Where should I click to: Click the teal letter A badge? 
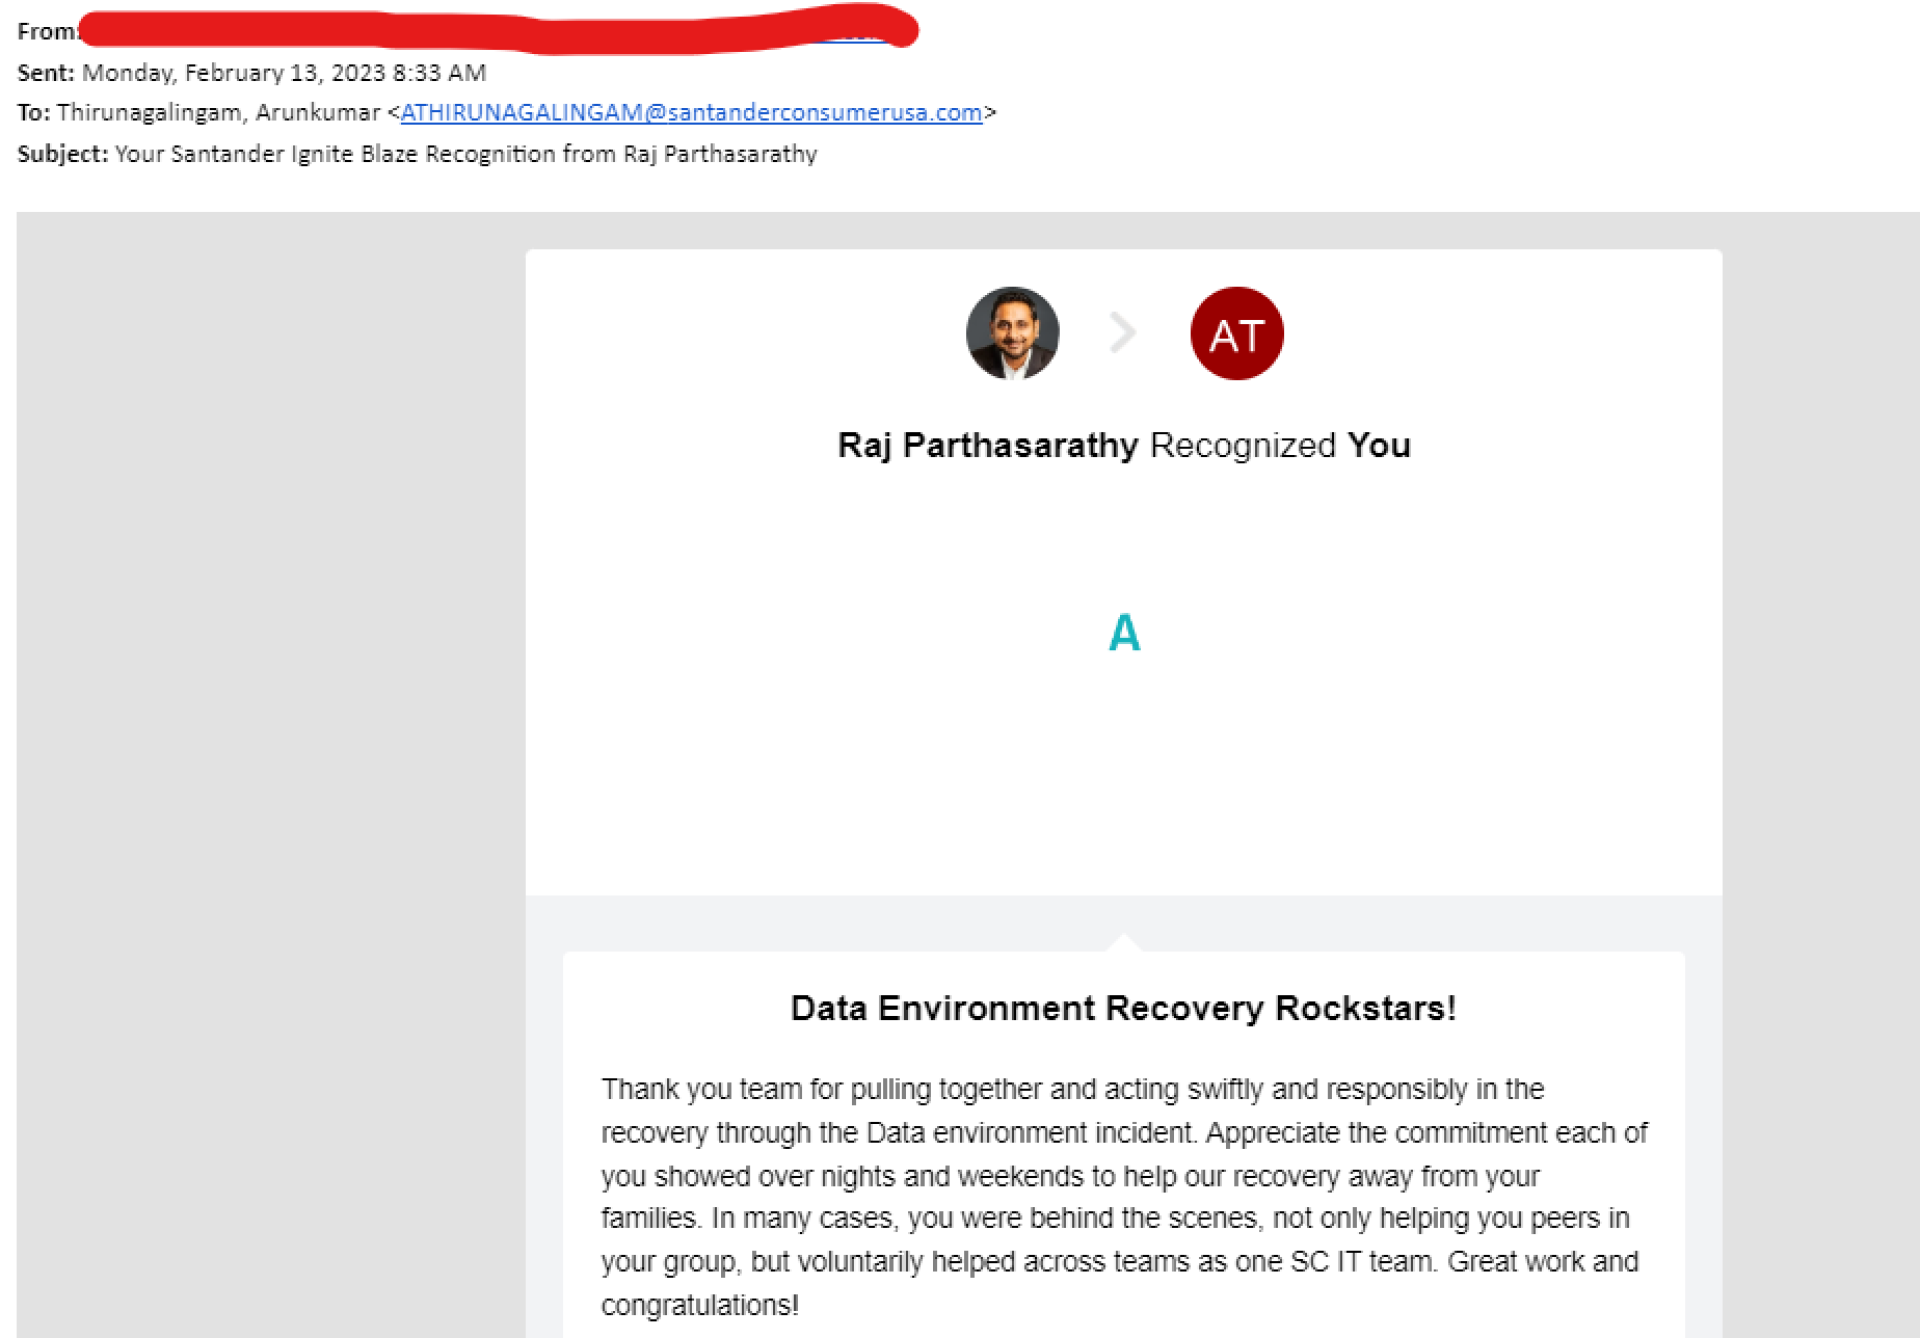coord(1124,633)
